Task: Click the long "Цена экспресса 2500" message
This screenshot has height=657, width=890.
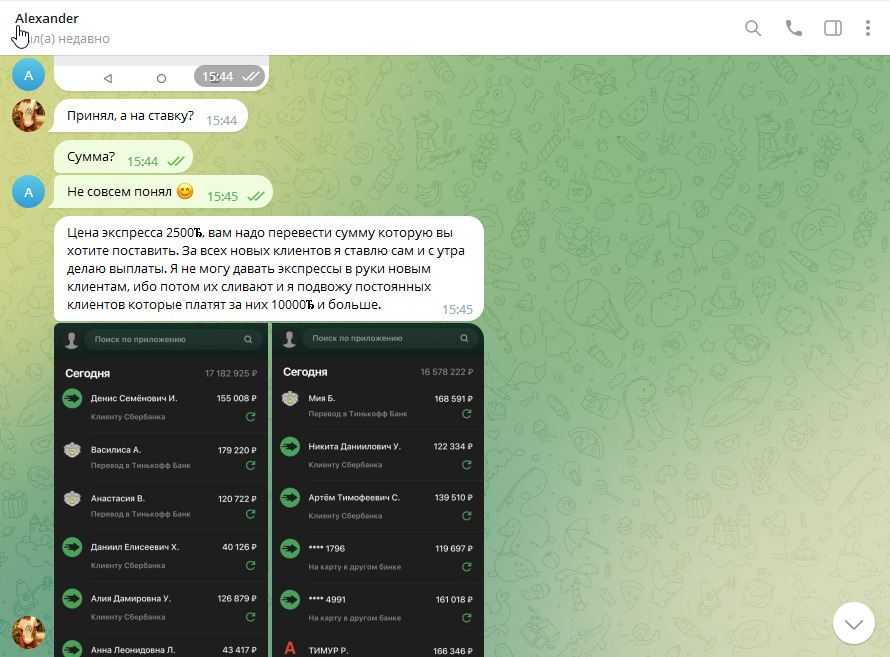Action: coord(268,268)
